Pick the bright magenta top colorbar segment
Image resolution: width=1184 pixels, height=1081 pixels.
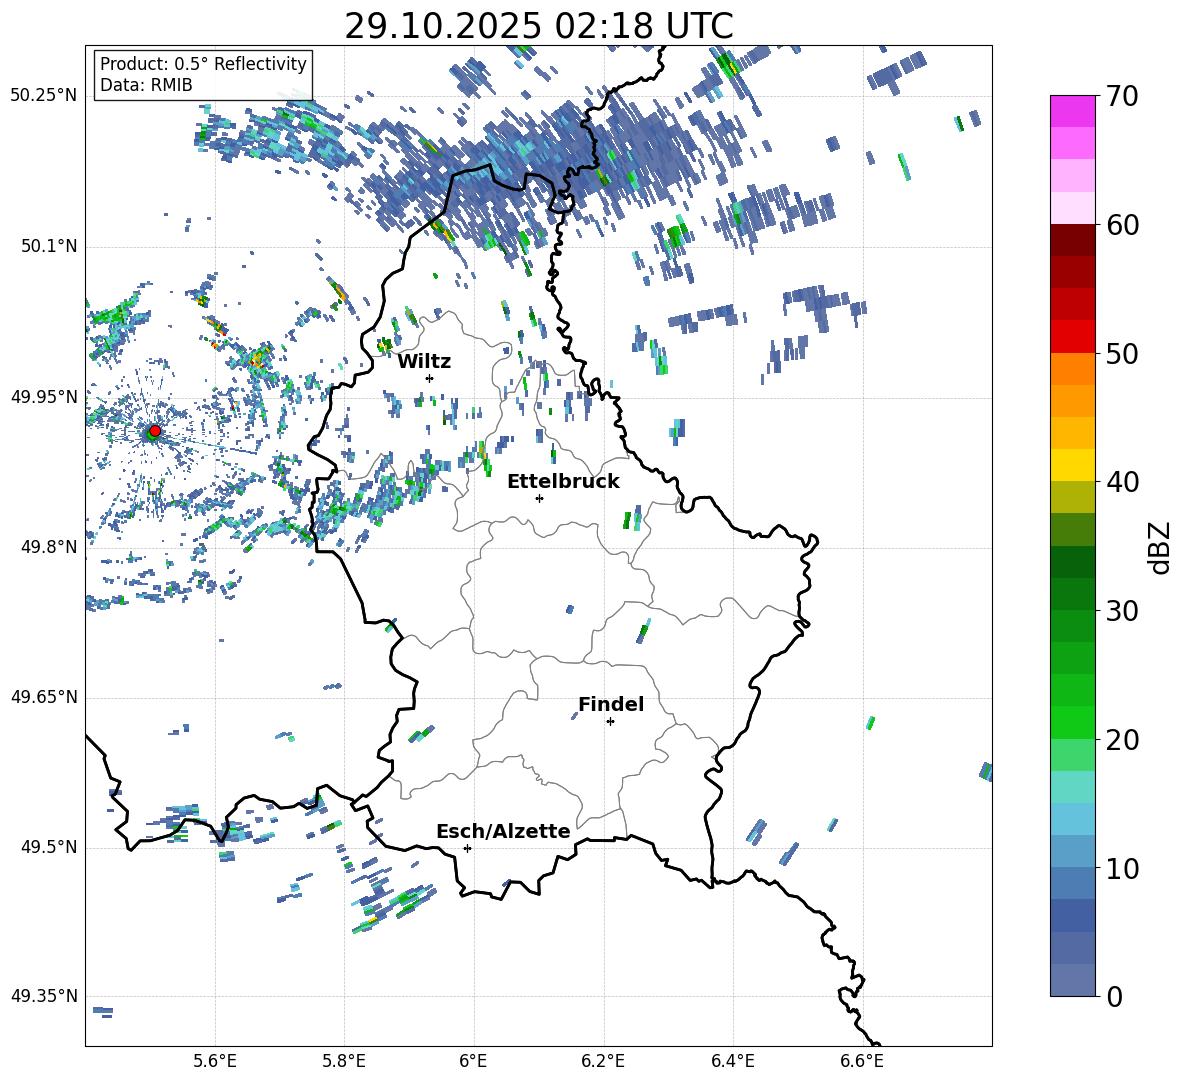1073,111
